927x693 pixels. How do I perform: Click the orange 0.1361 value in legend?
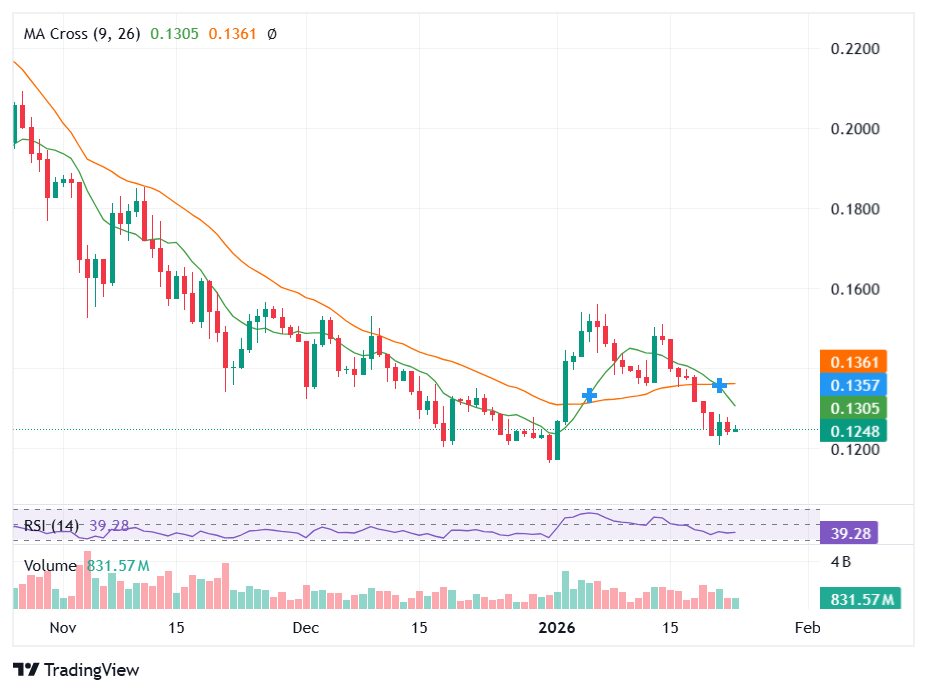click(x=232, y=34)
